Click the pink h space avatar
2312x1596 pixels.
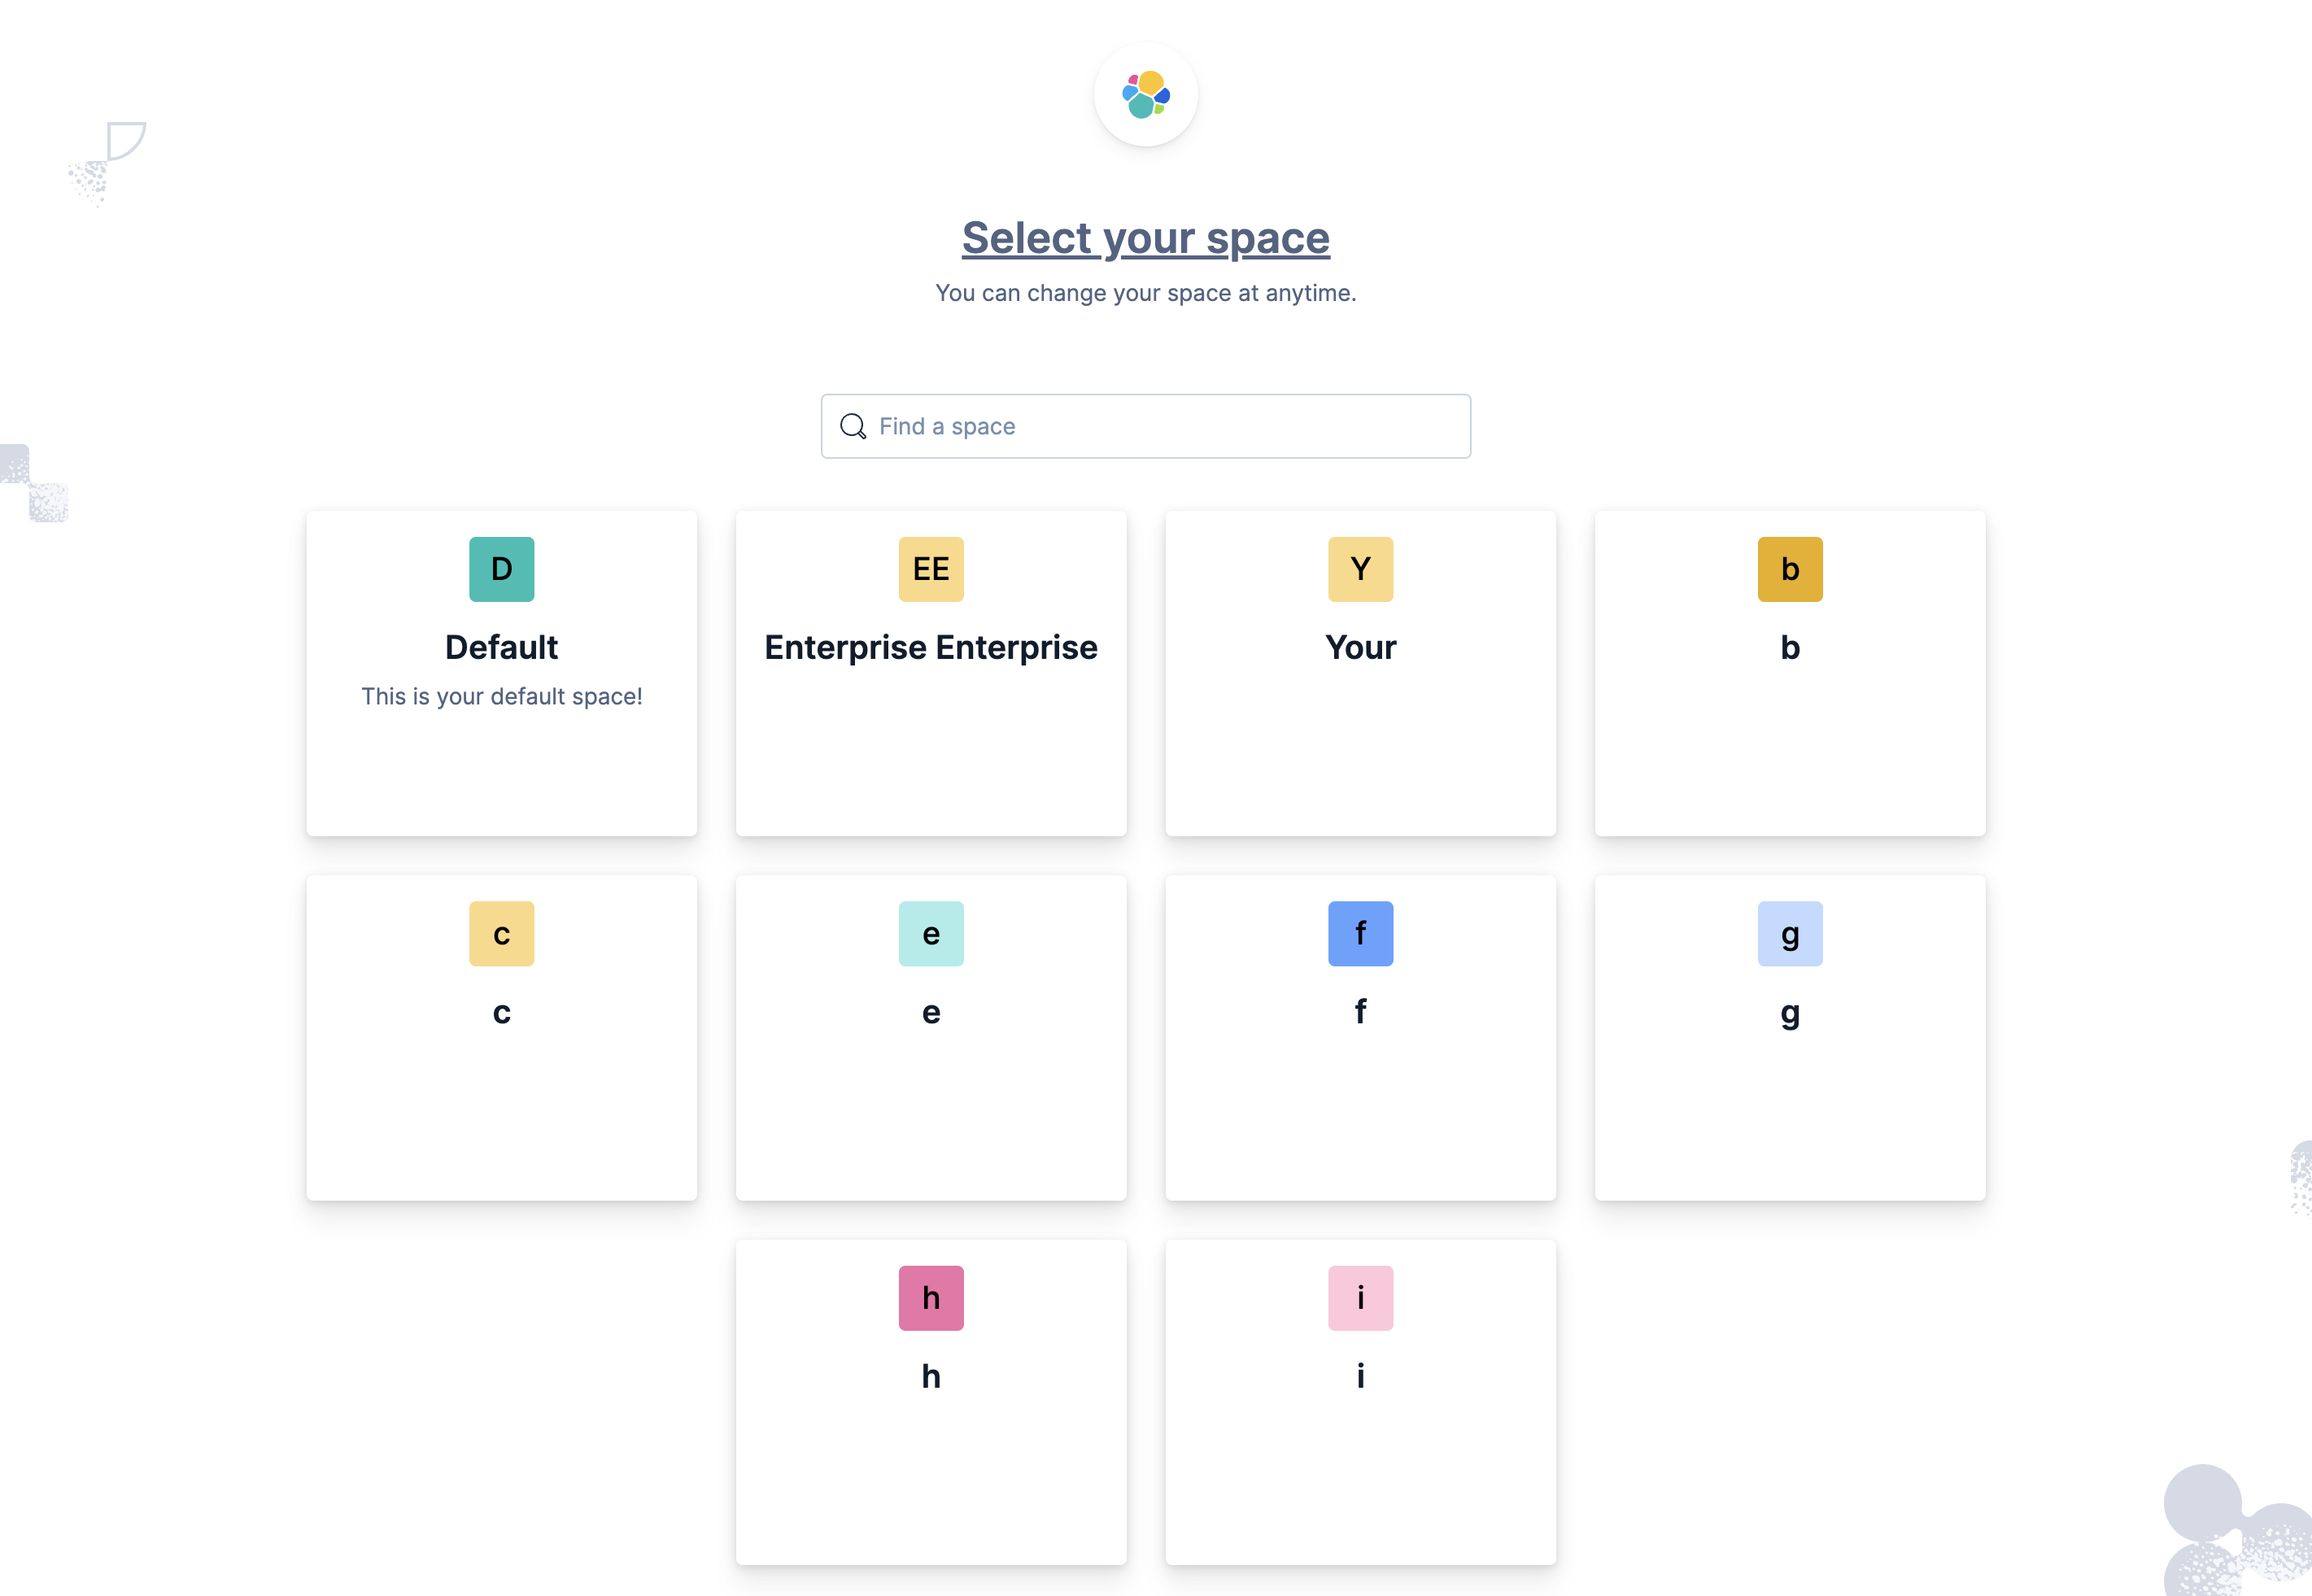click(930, 1297)
